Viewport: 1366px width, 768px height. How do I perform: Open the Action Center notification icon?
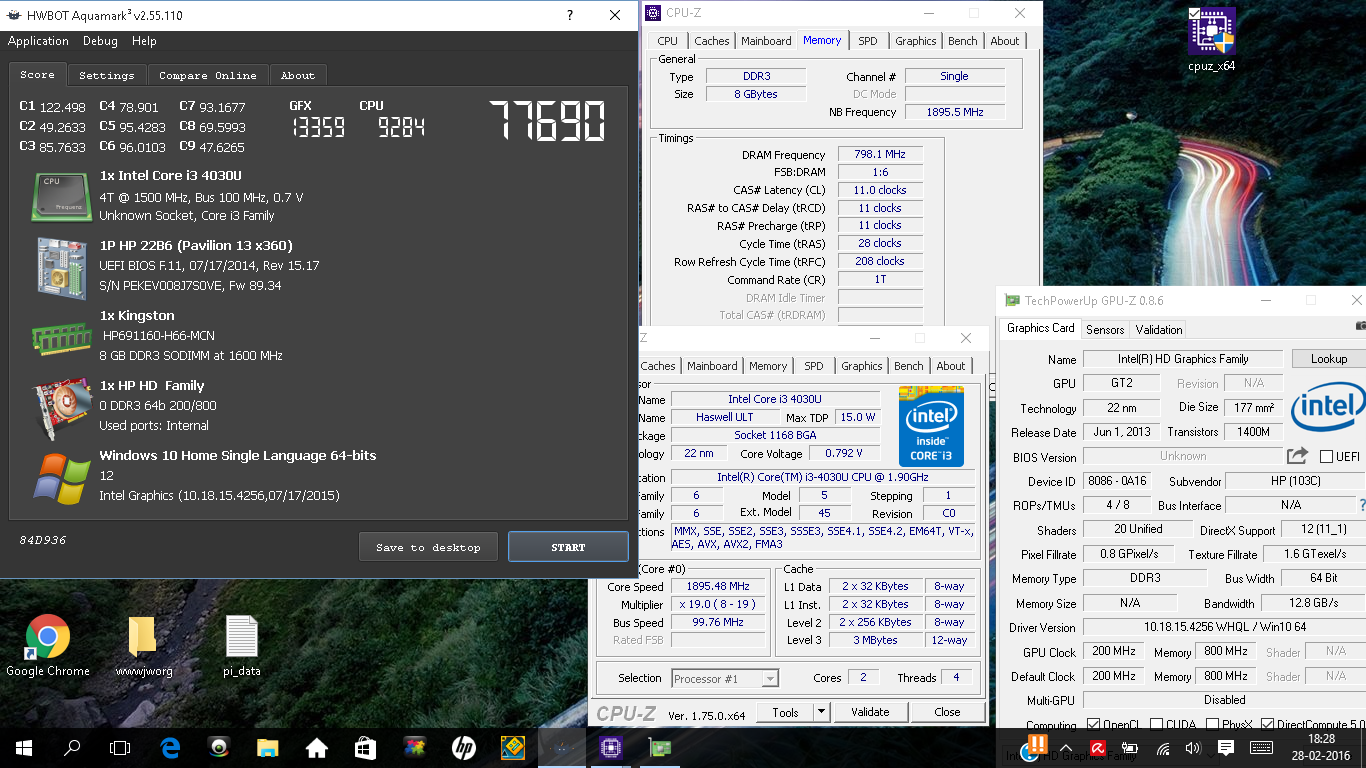1226,747
